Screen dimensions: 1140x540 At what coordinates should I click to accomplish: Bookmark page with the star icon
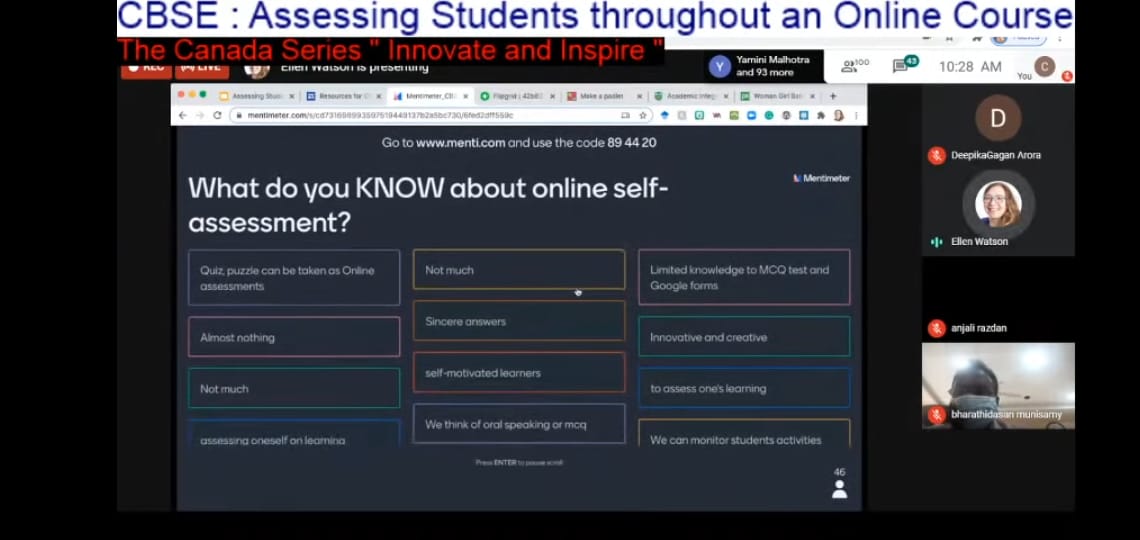click(642, 115)
